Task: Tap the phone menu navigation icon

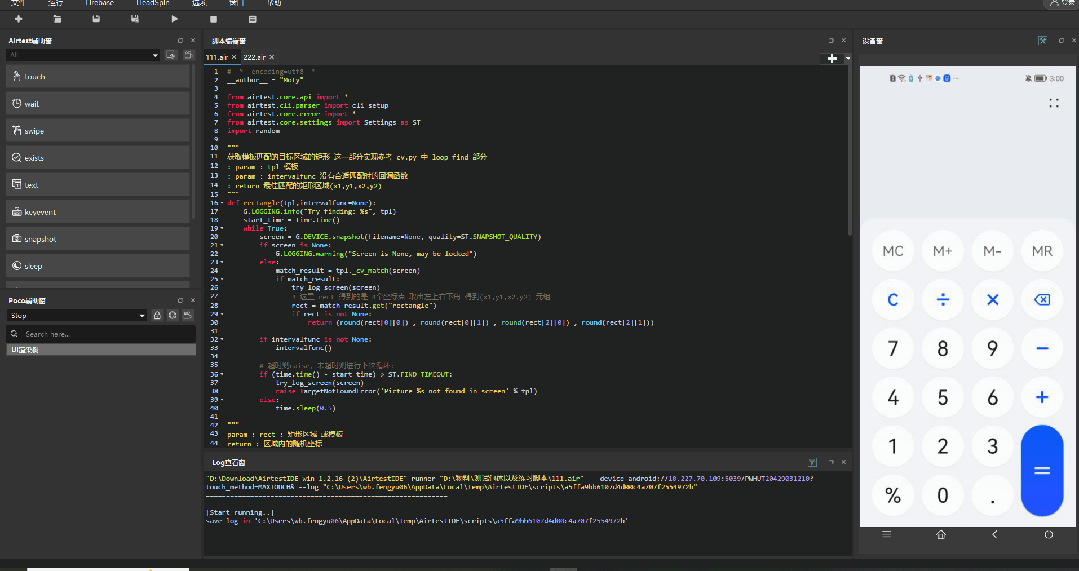Action: click(886, 535)
